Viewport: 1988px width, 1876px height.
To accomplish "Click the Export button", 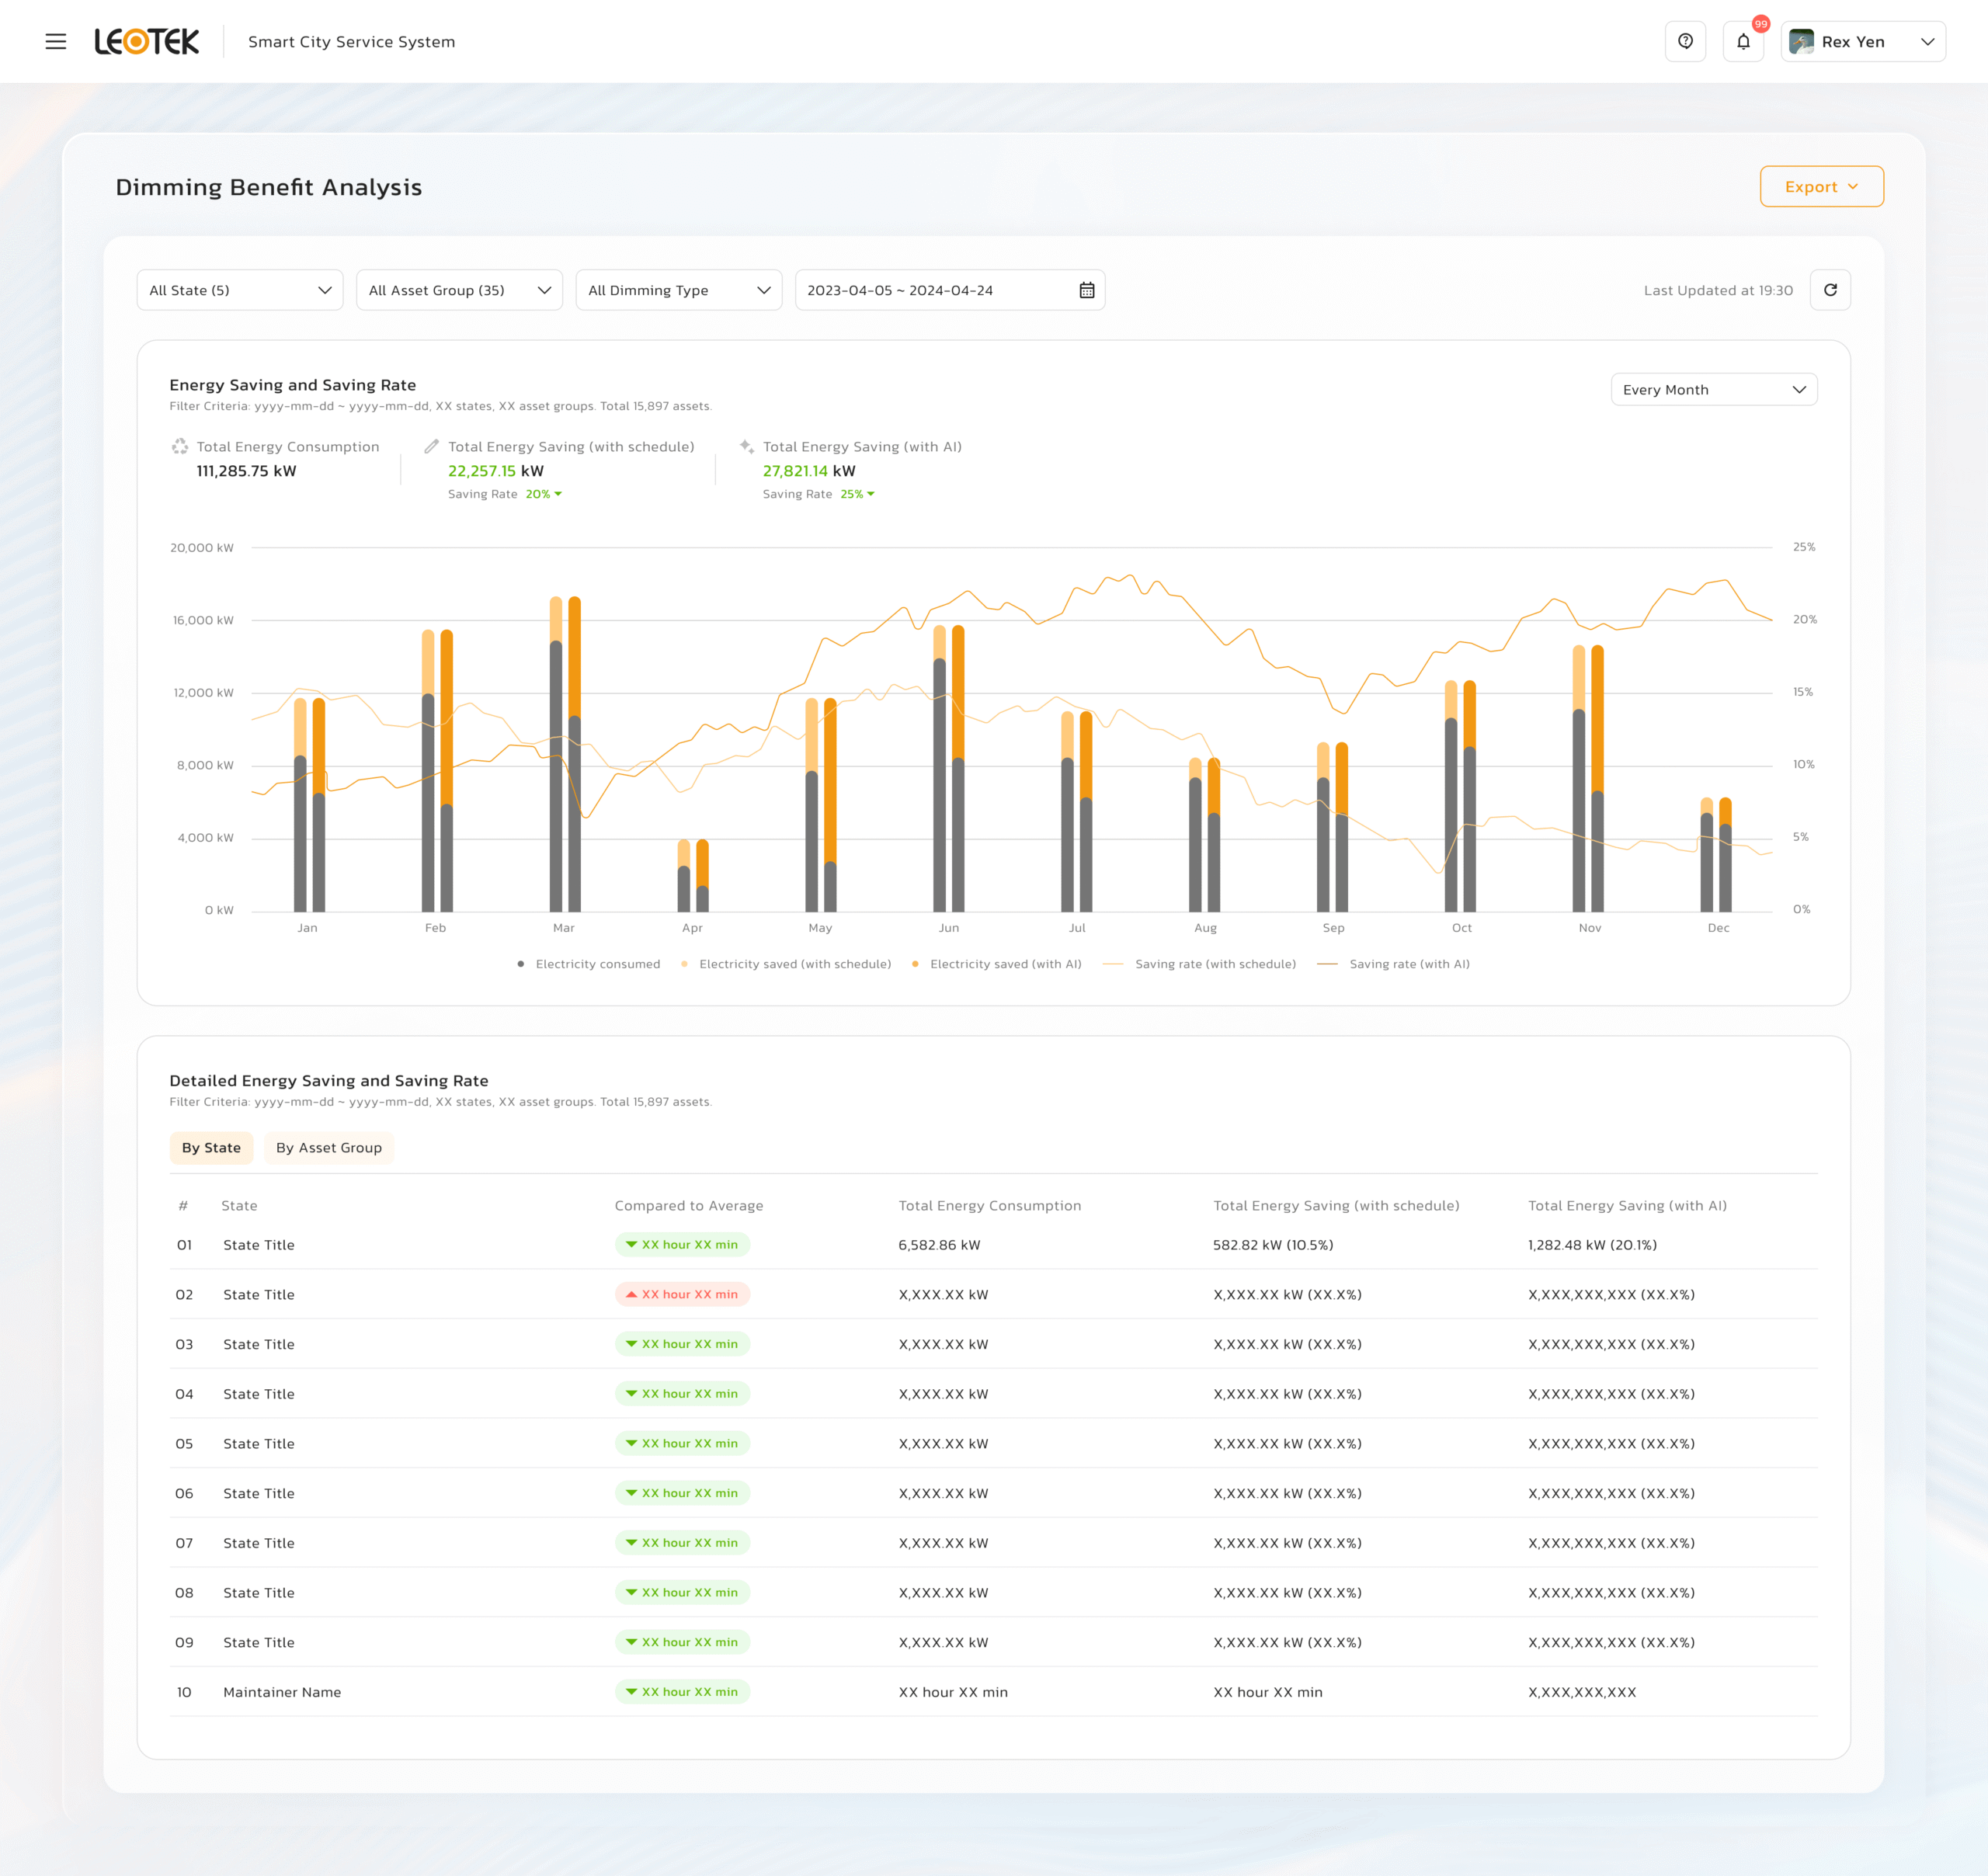I will click(x=1821, y=186).
